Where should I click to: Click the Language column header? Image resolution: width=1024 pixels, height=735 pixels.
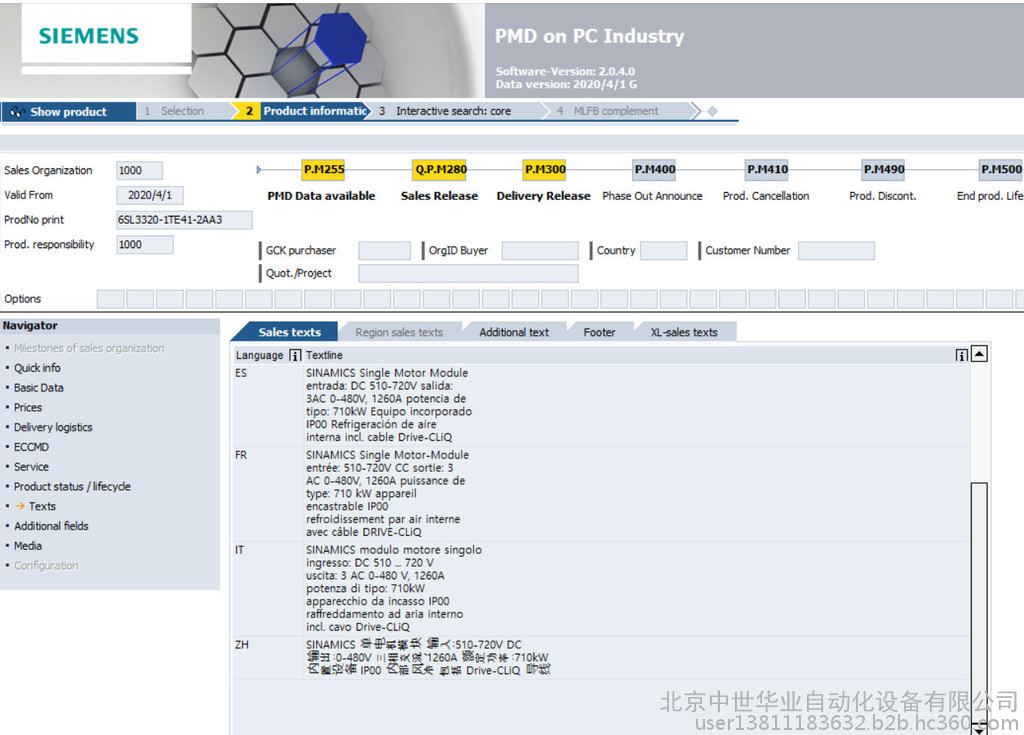point(259,355)
